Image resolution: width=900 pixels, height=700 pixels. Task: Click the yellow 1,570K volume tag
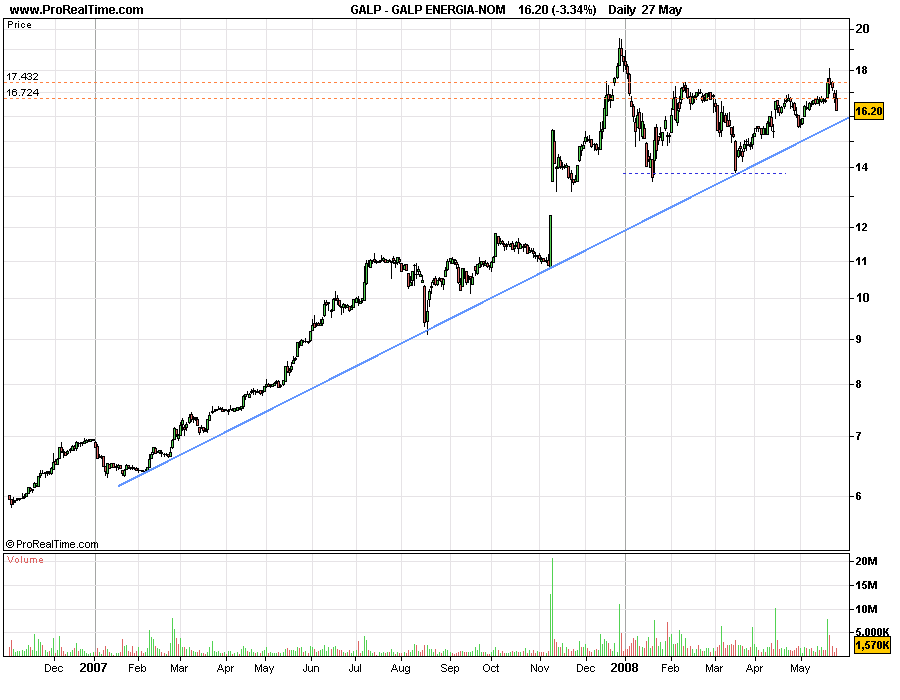872,645
